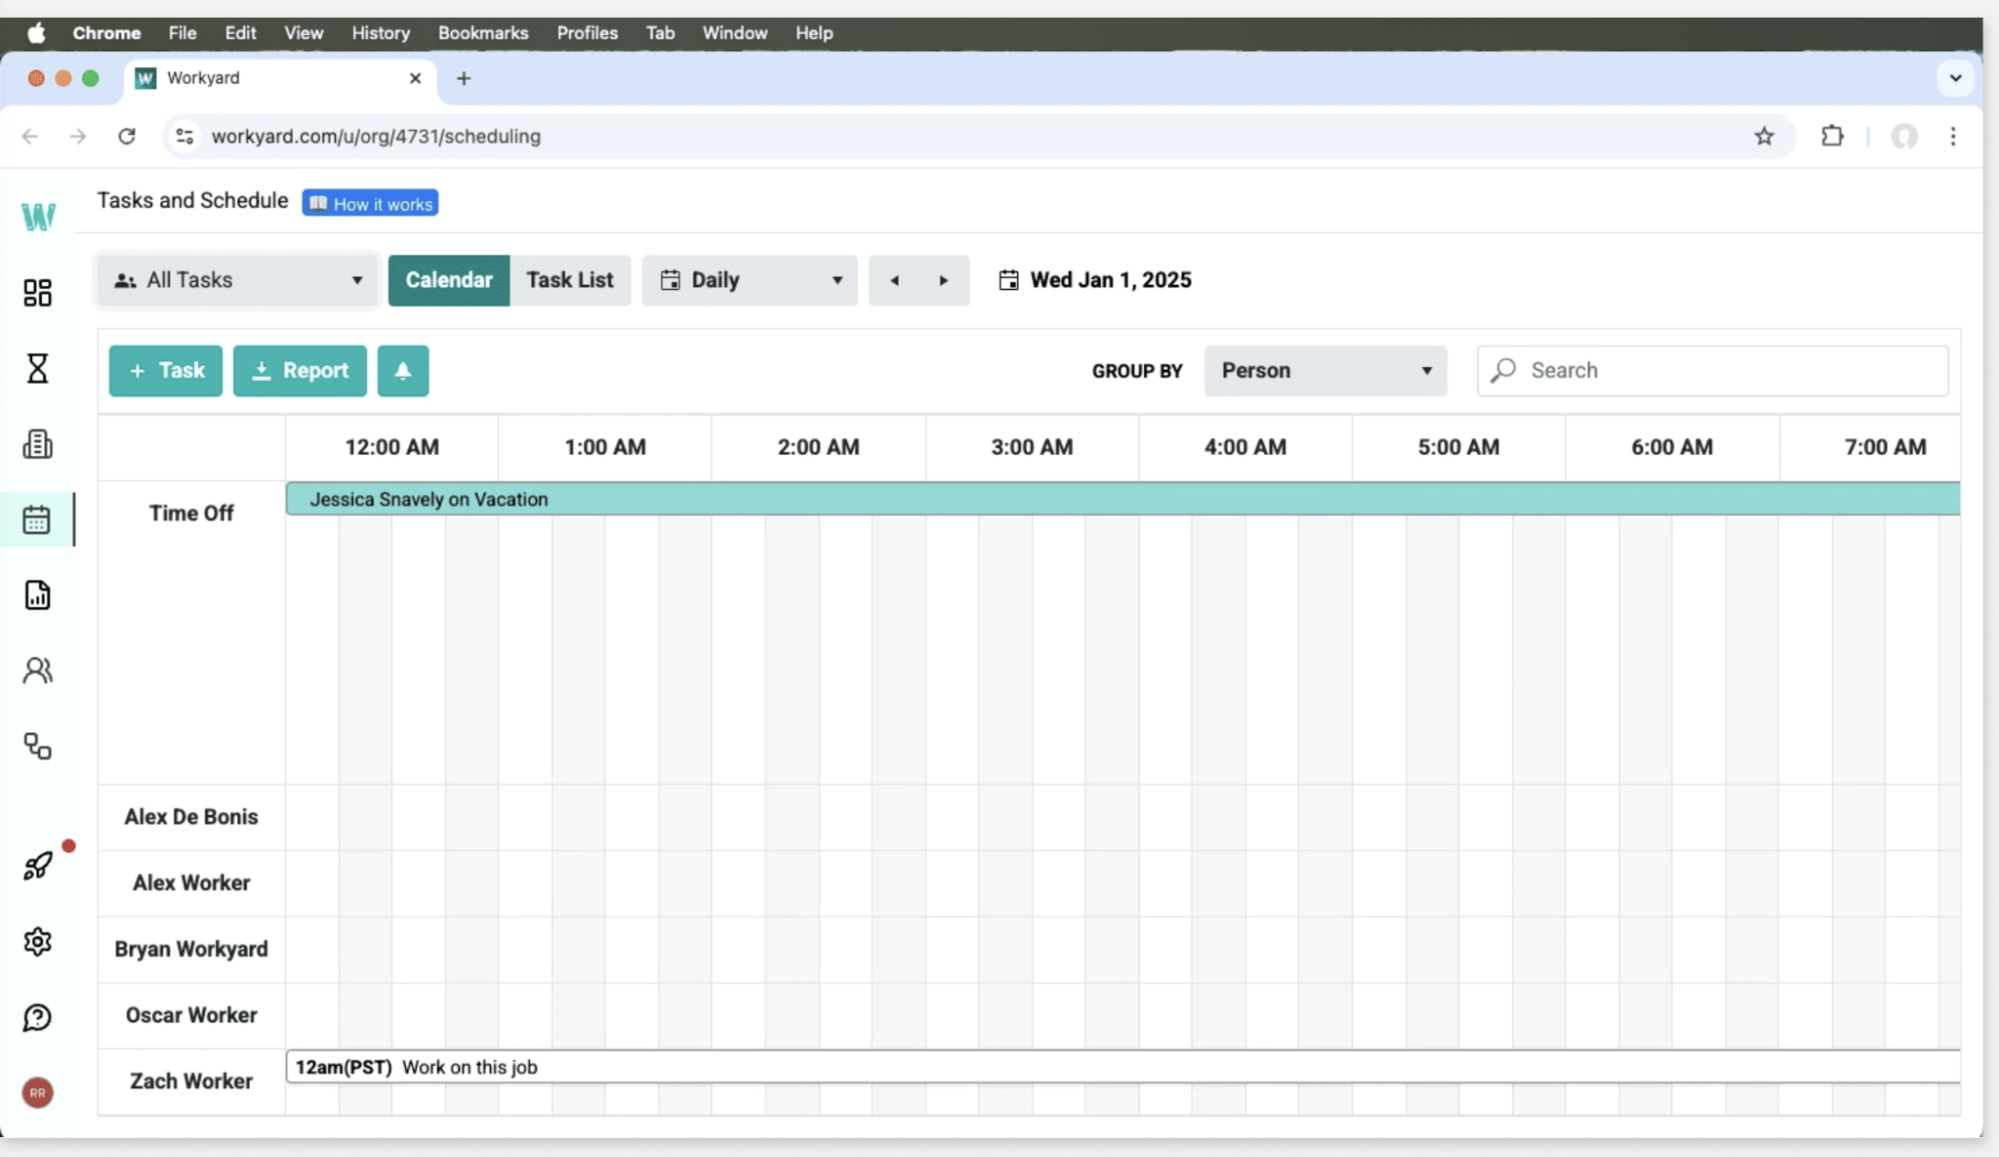1999x1157 pixels.
Task: Open the Apple menu
Action: coord(37,33)
